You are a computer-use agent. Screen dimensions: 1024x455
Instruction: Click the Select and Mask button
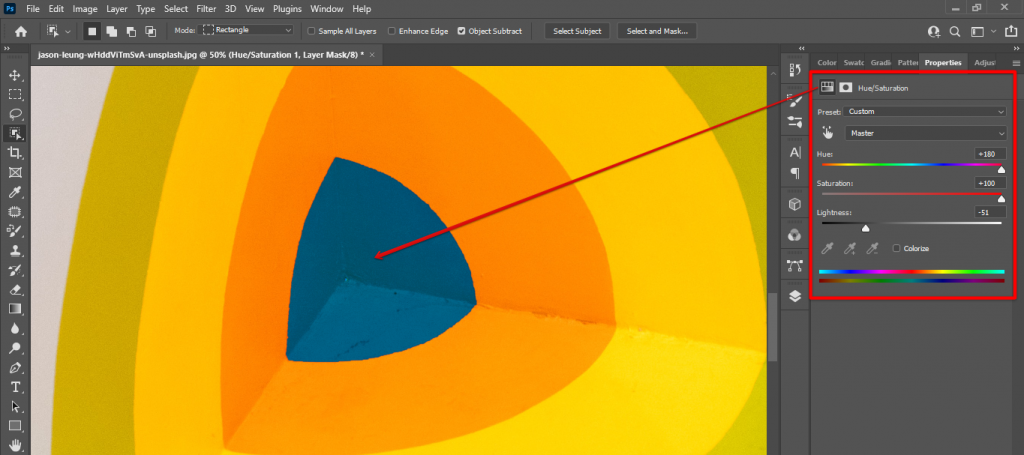657,31
